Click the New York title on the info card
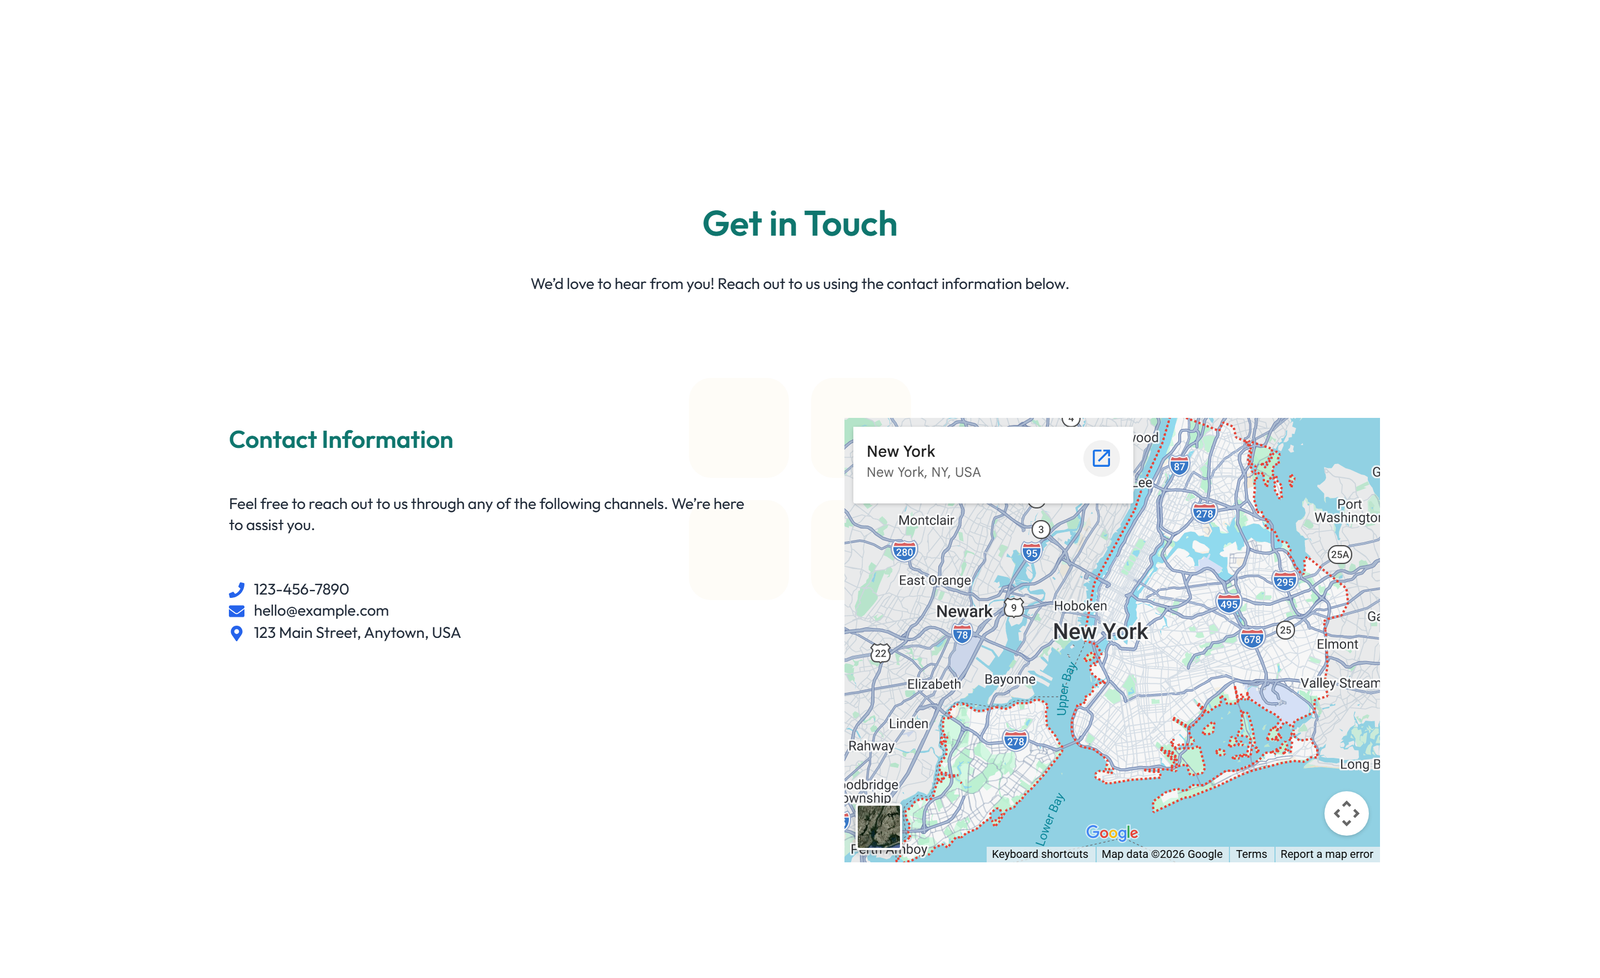Screen dimensions: 1600x978 coord(901,451)
